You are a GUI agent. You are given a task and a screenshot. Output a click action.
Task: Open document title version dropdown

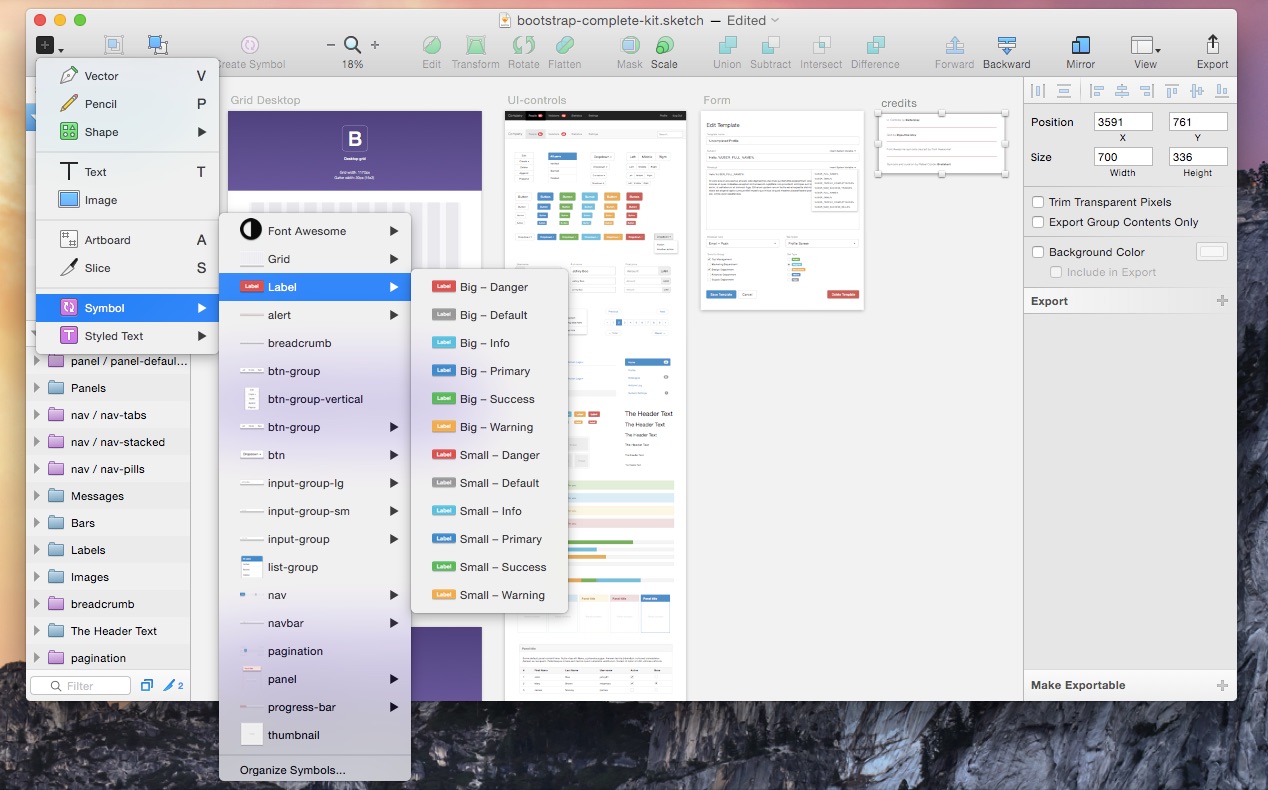[775, 20]
